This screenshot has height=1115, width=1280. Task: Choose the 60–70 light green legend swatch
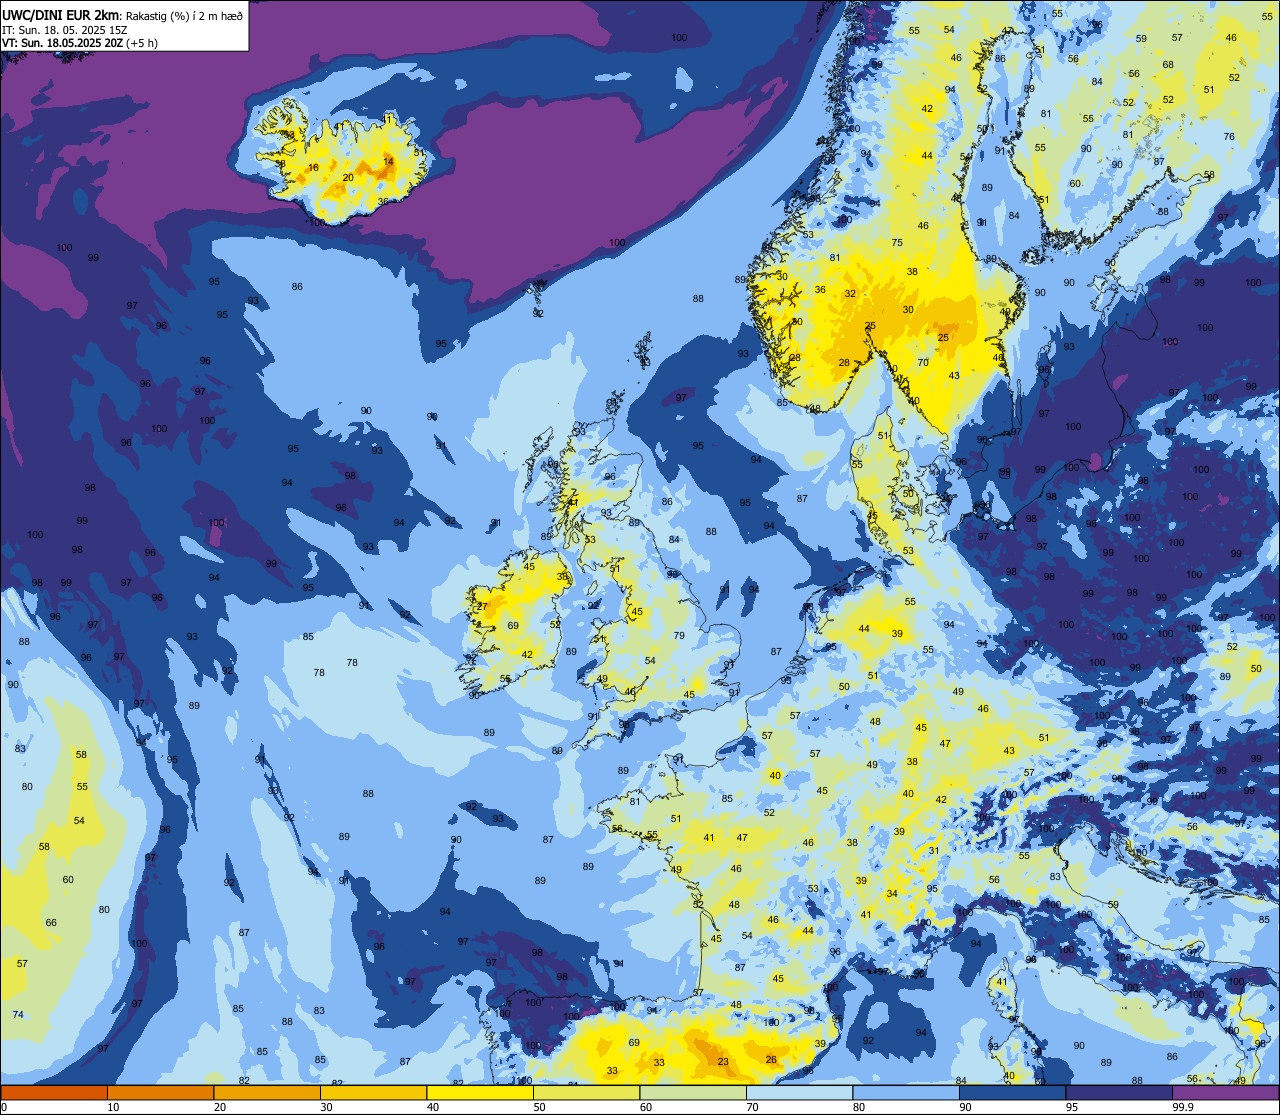point(693,1092)
